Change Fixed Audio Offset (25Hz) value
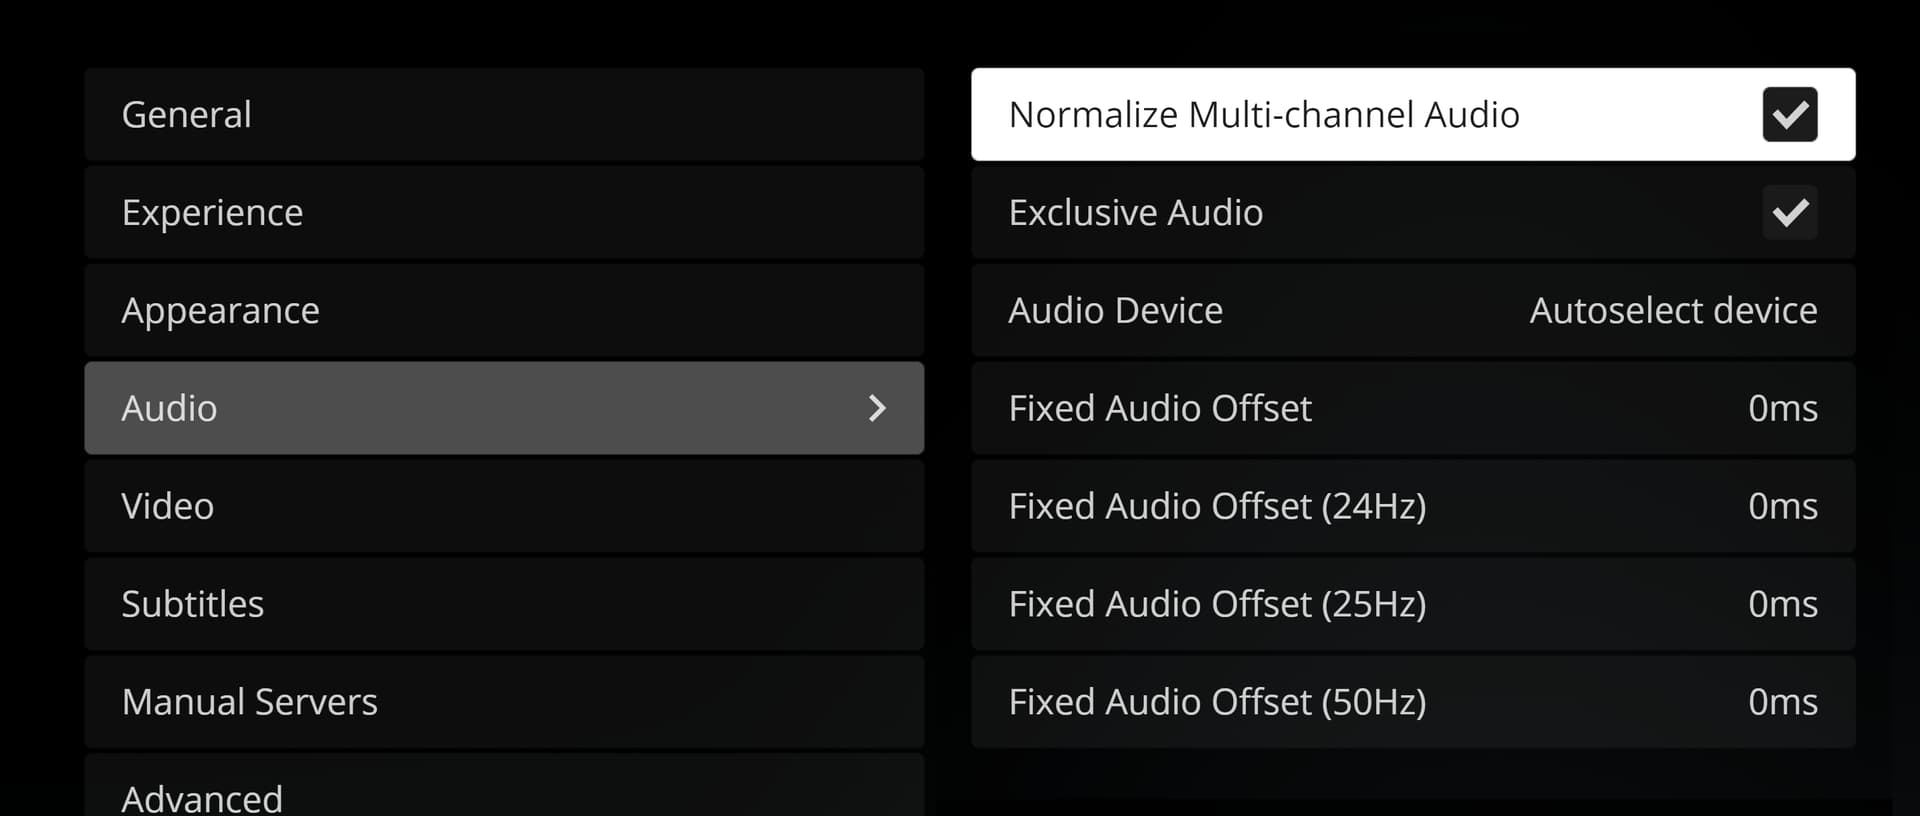 (x=1782, y=604)
